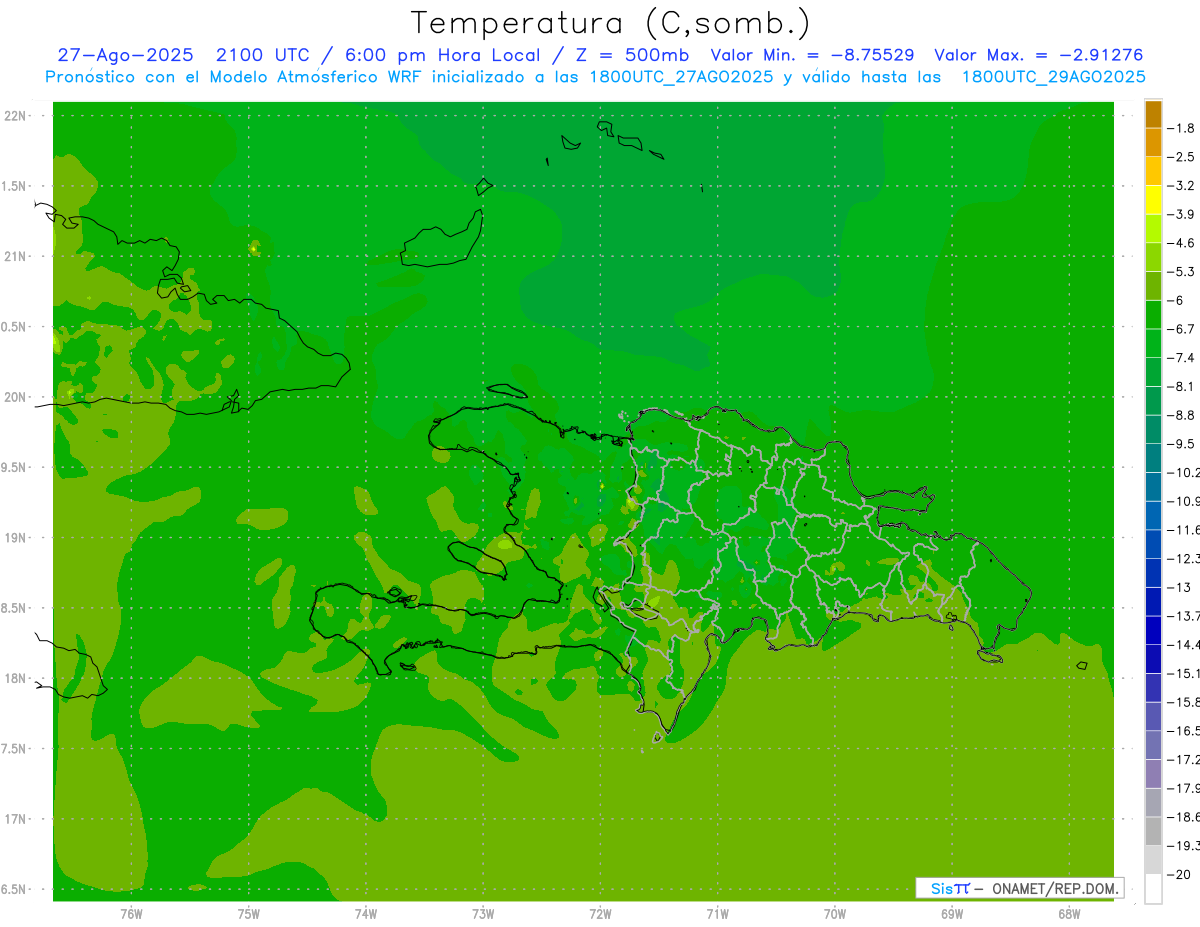Click the '22N' latitude label

[16, 116]
